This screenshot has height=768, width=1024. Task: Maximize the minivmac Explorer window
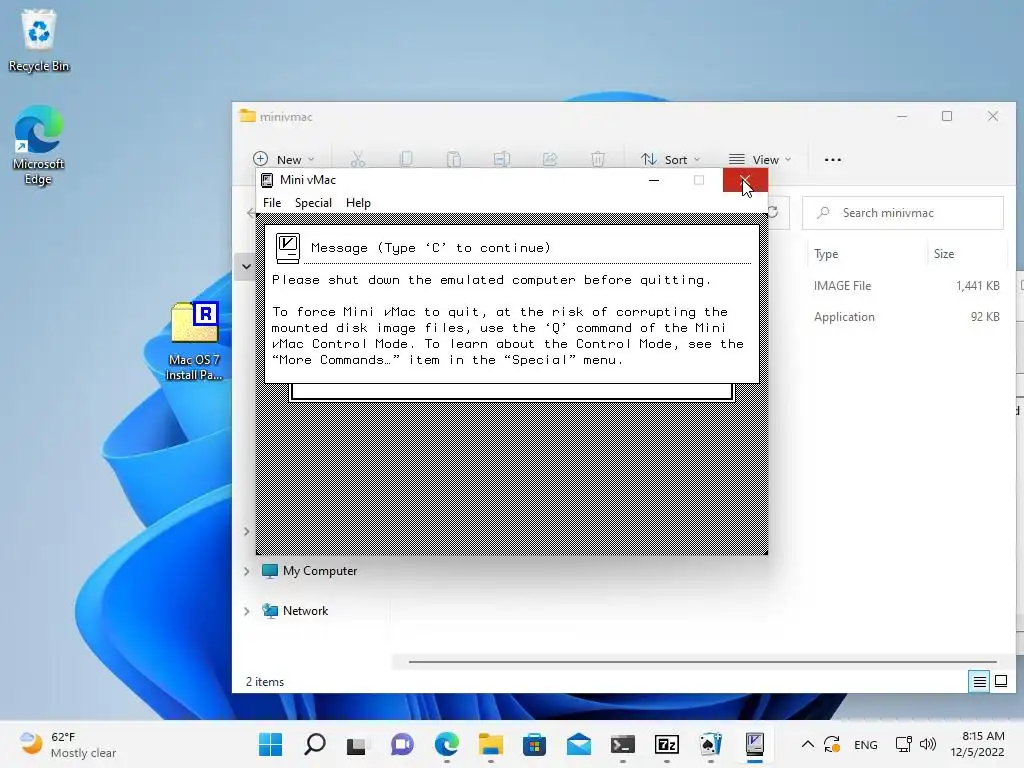(947, 117)
